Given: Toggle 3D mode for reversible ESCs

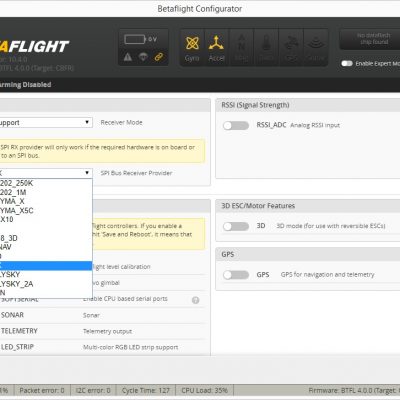Looking at the screenshot, I should (x=236, y=226).
